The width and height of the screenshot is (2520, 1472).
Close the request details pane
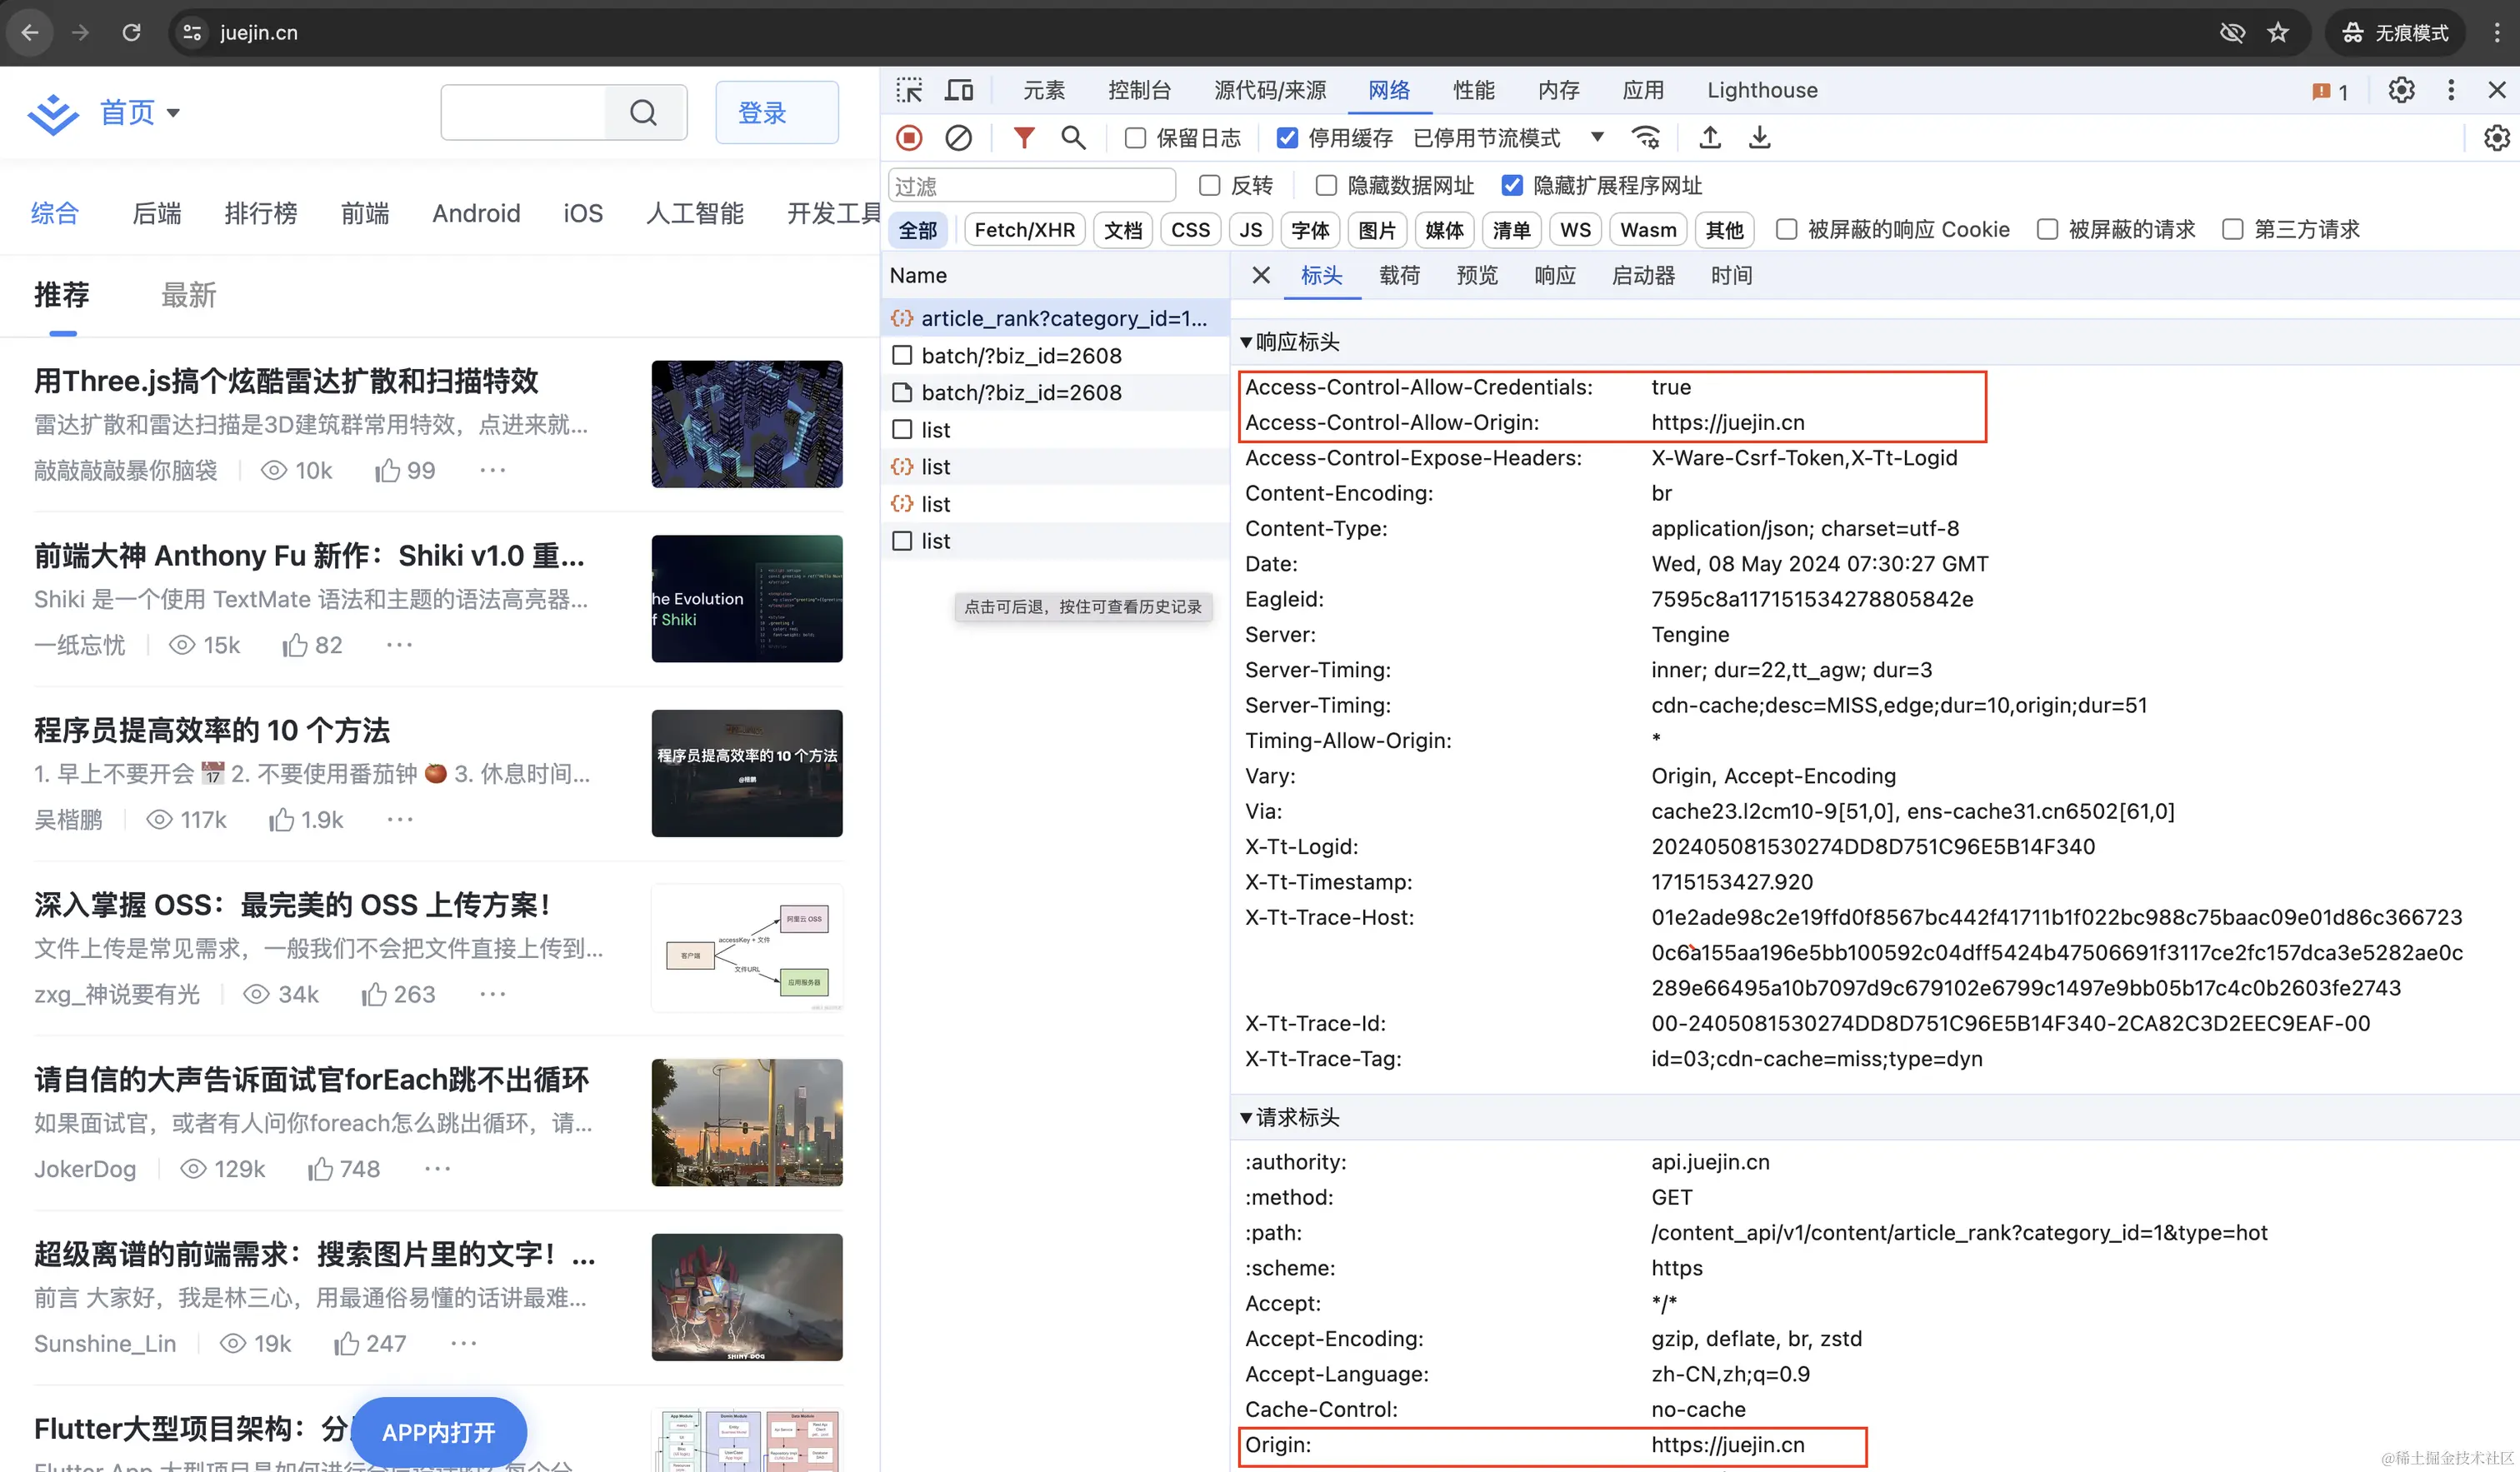(x=1261, y=275)
